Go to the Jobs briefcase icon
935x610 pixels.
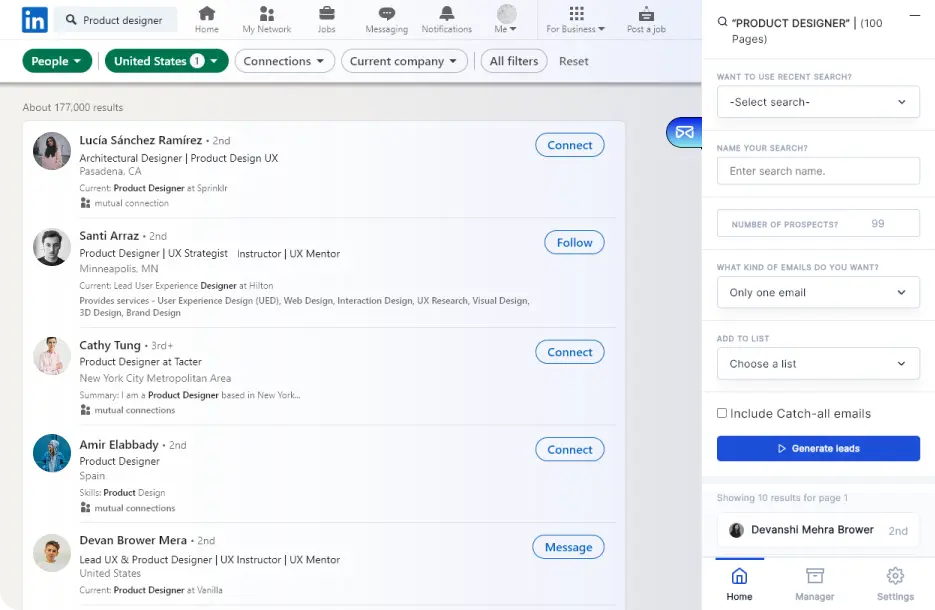[326, 14]
